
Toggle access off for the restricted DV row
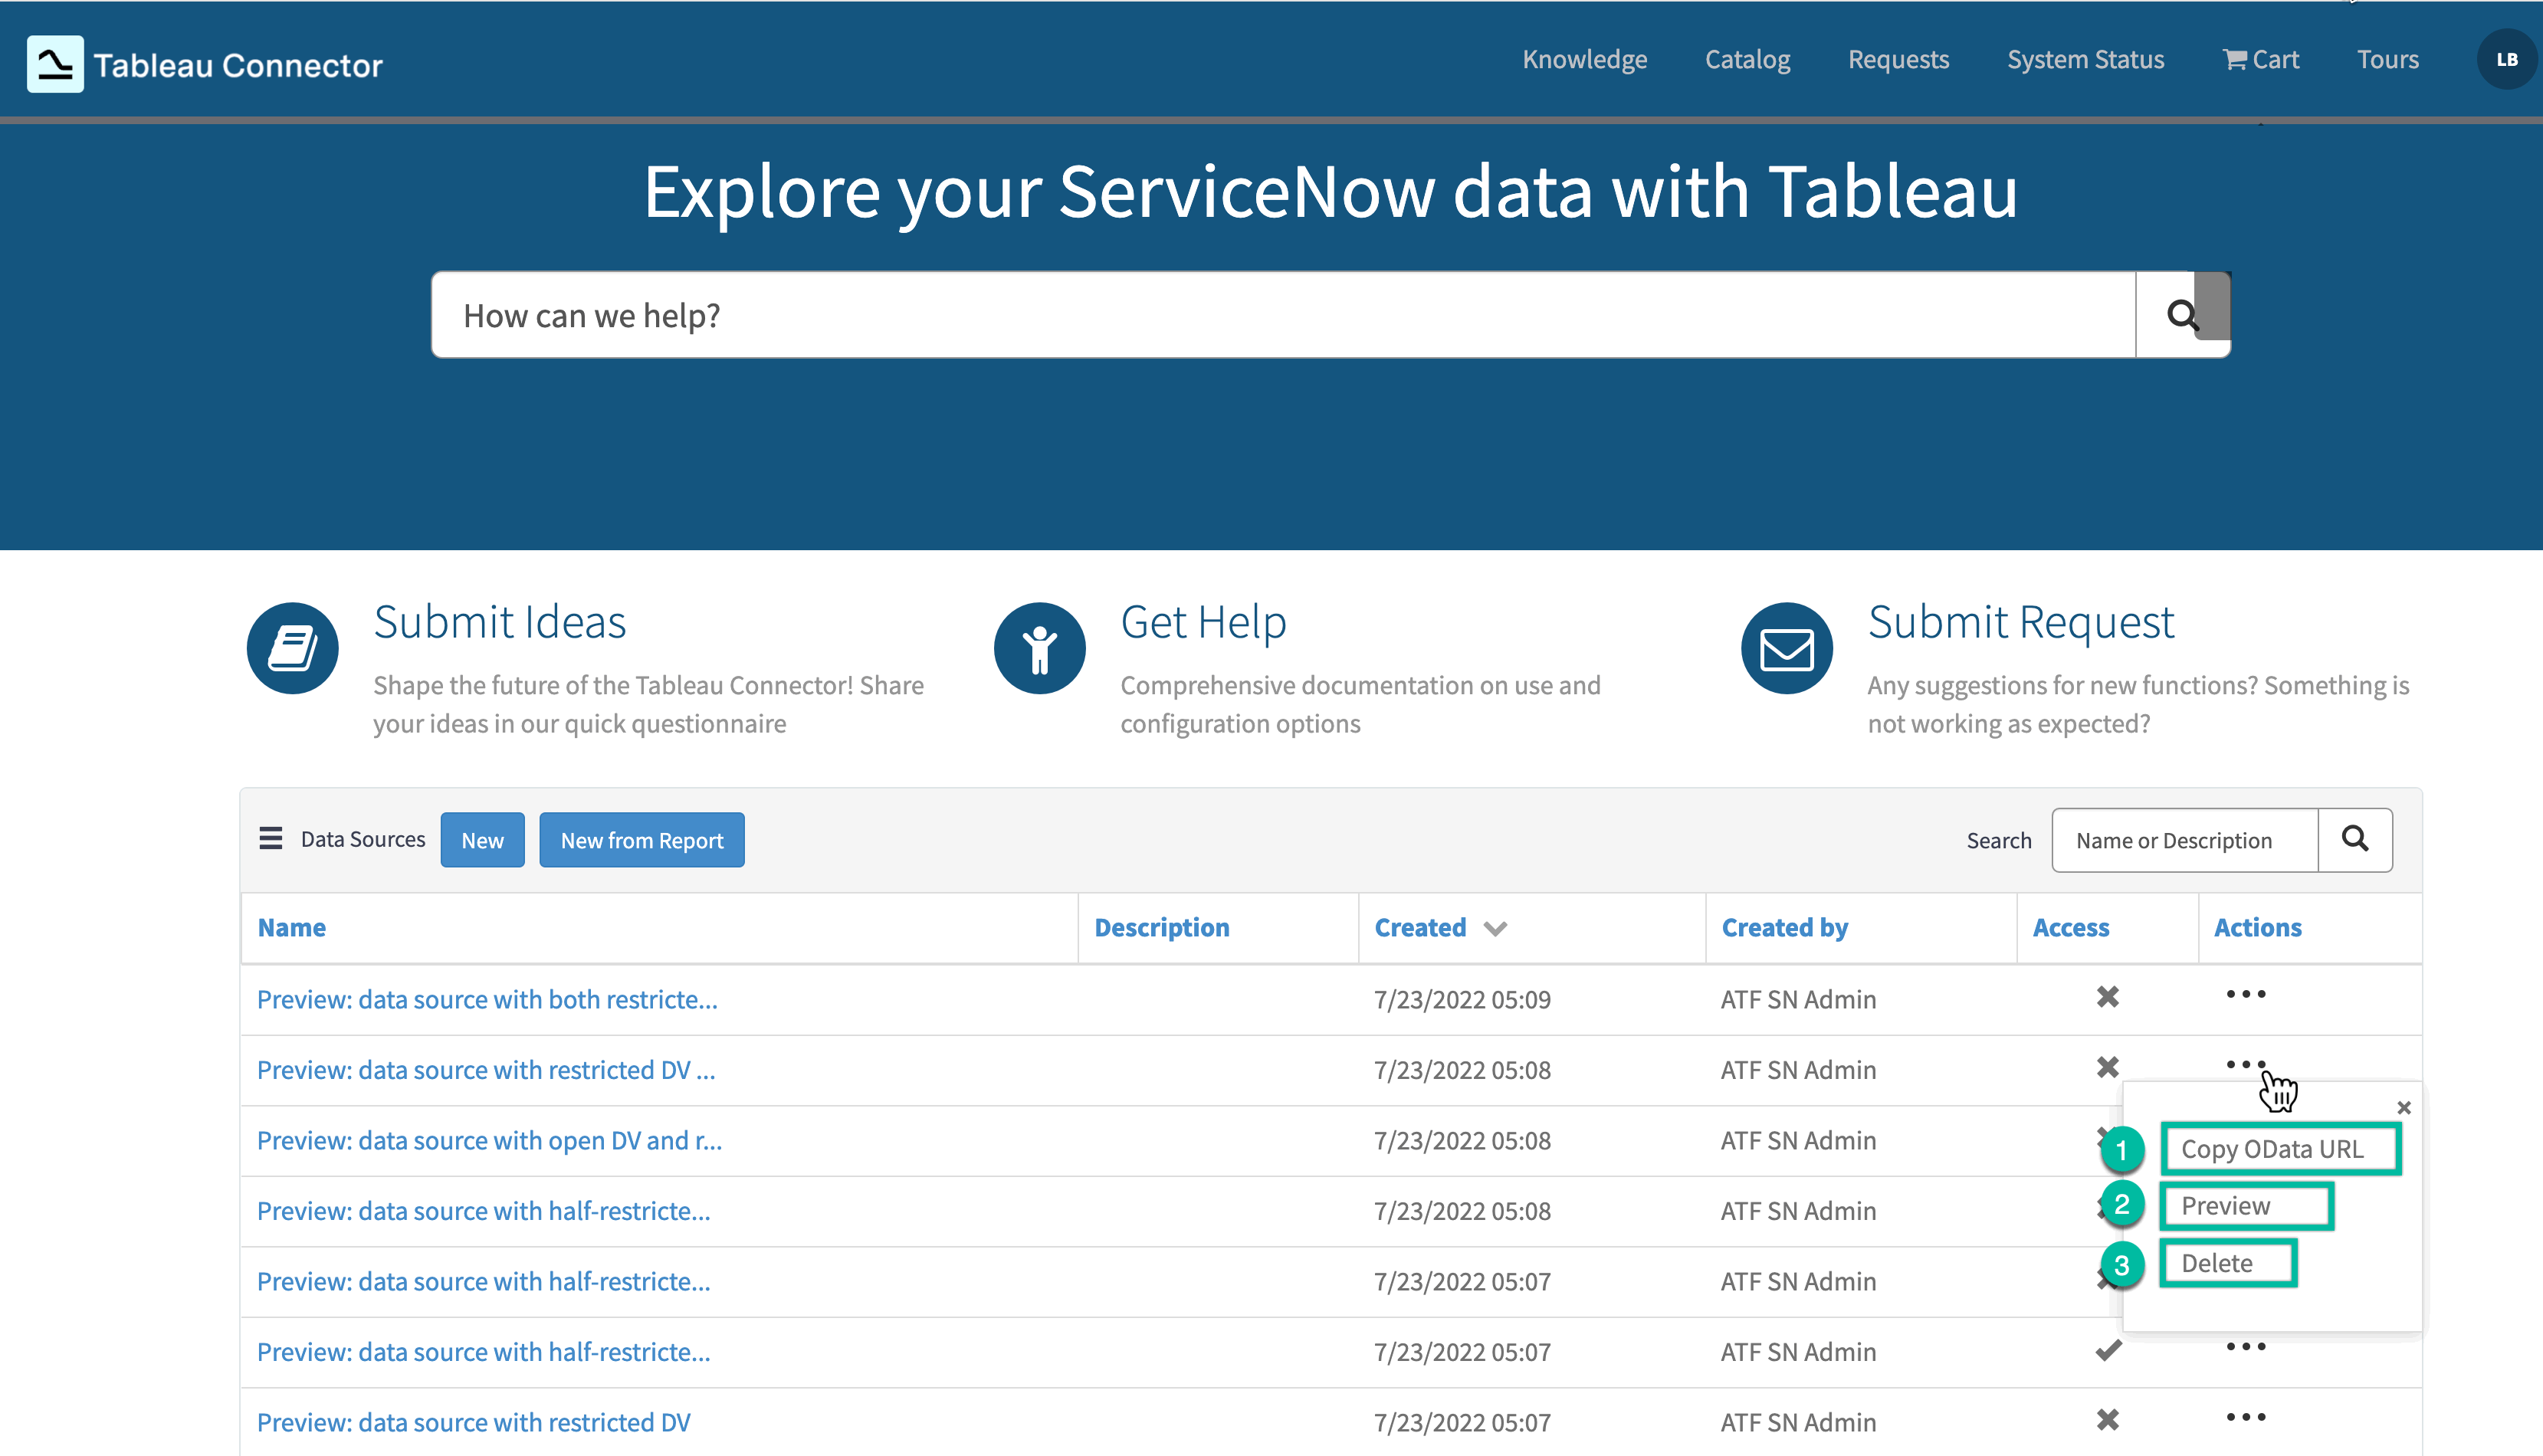click(2107, 1420)
